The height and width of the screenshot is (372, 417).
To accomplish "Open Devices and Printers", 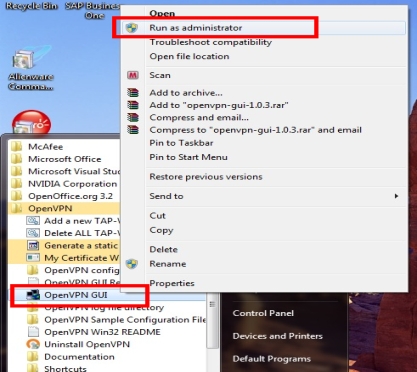I will point(277,336).
